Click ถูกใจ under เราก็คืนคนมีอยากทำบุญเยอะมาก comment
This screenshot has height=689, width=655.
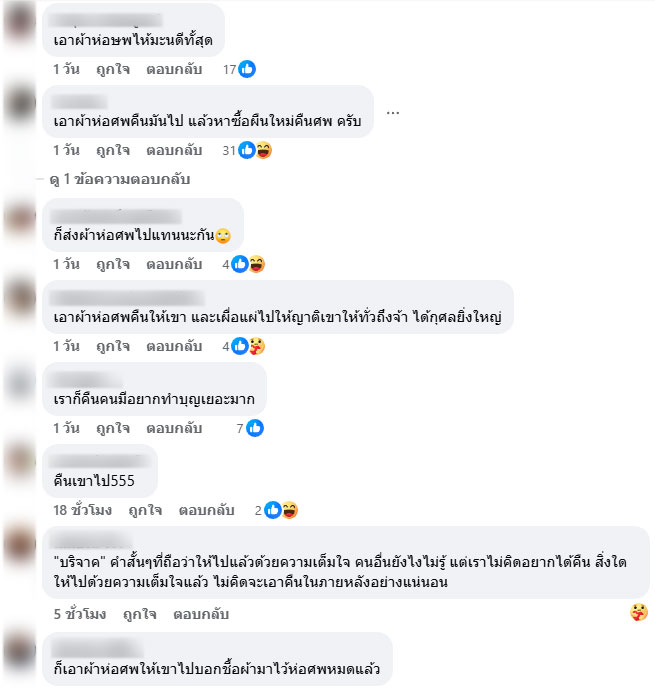tap(113, 428)
